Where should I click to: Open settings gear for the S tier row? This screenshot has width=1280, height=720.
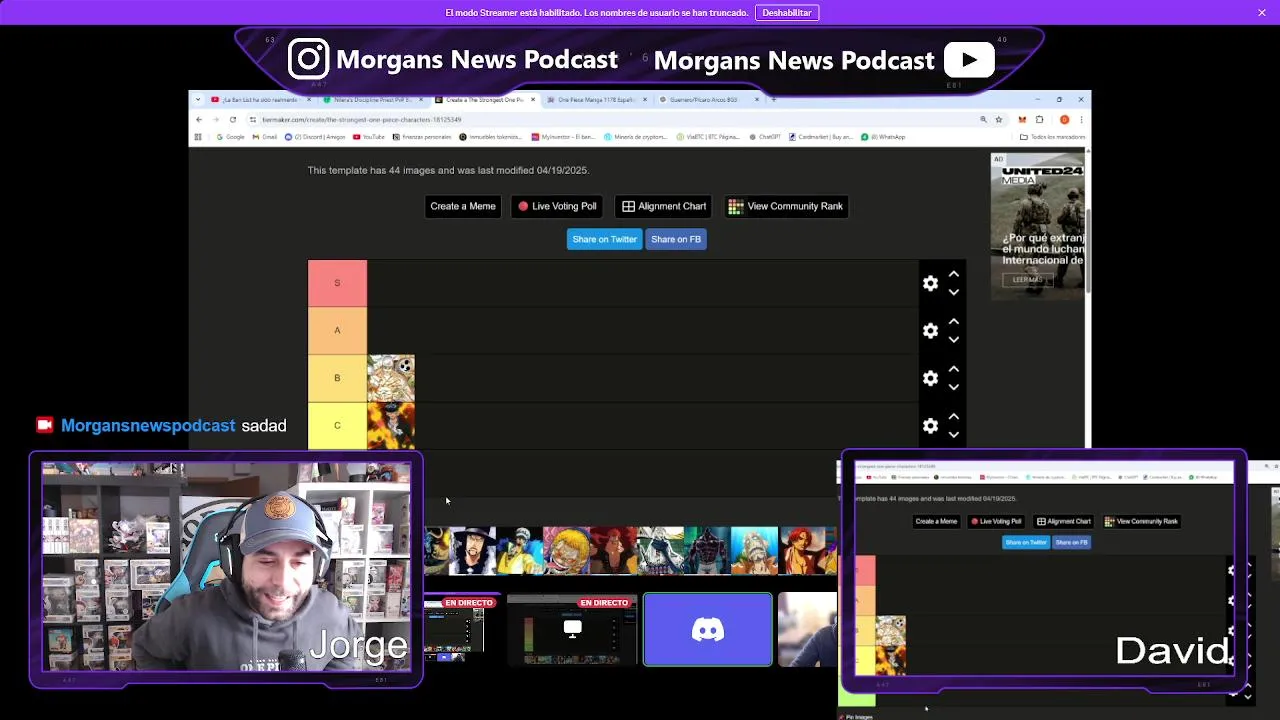pos(930,283)
